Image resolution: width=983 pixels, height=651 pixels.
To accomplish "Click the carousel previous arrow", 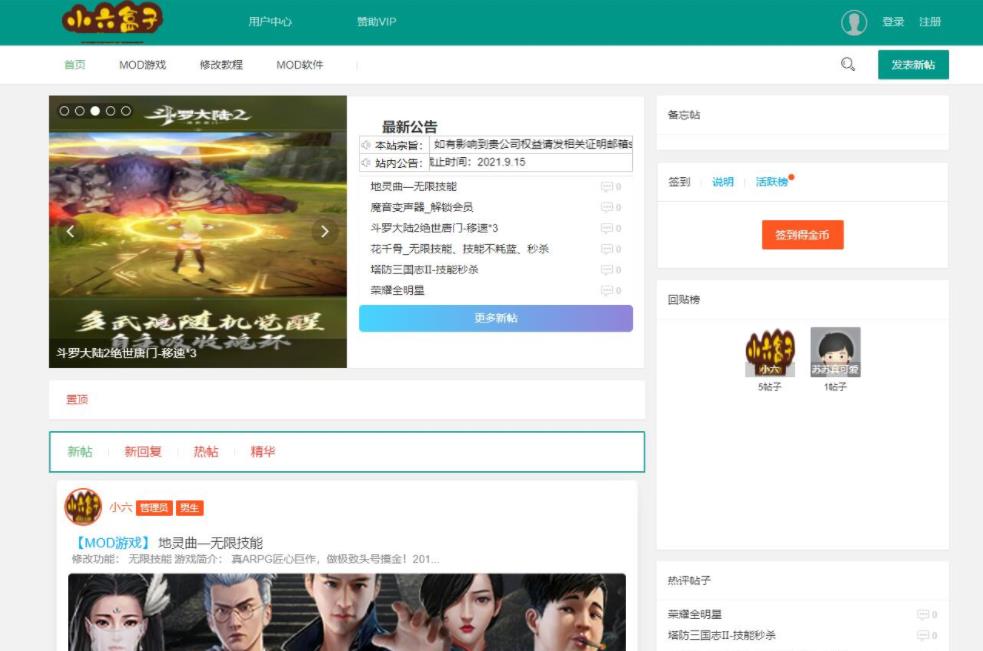I will point(69,231).
